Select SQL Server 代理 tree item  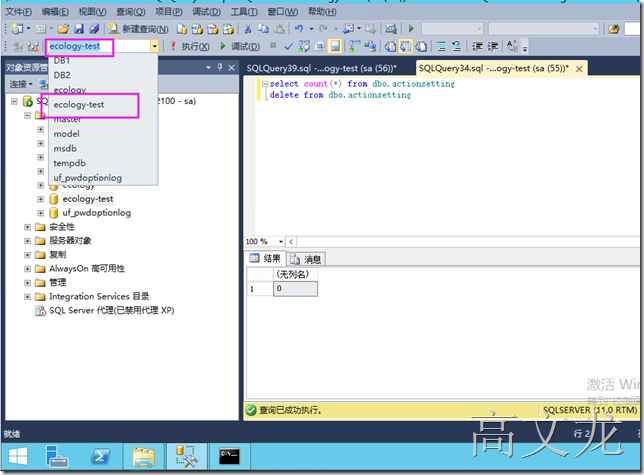pyautogui.click(x=111, y=311)
